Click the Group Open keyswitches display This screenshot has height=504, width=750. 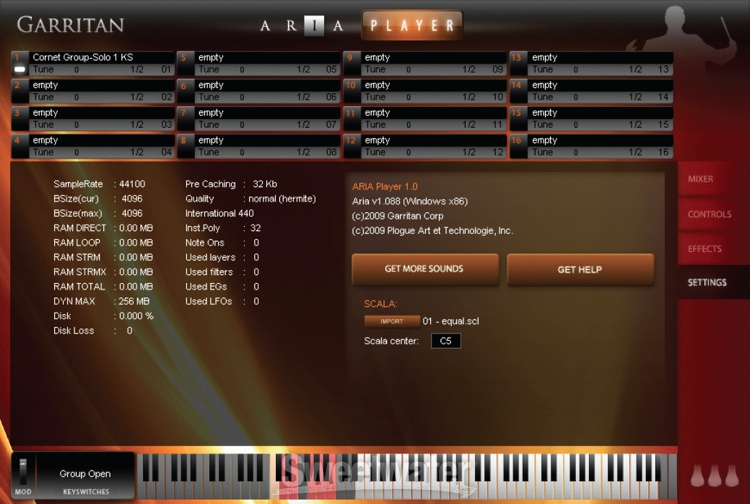[x=85, y=476]
